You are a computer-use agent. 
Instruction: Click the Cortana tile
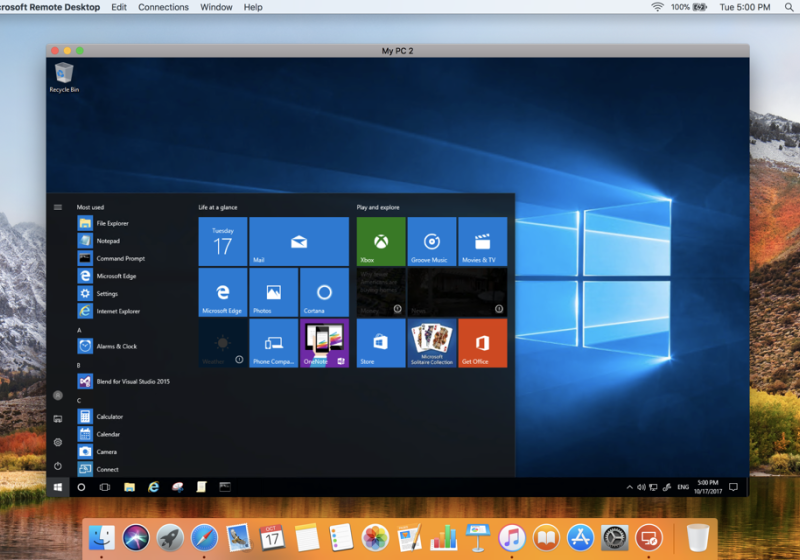pyautogui.click(x=324, y=293)
